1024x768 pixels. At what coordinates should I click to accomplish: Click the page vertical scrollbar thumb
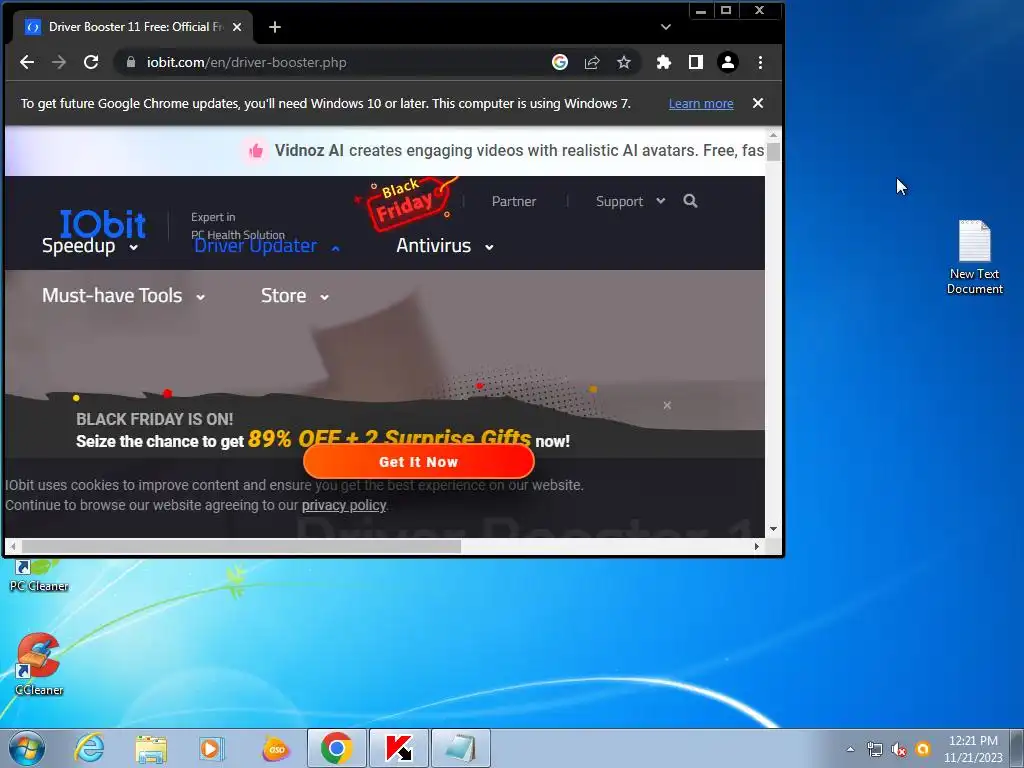[773, 152]
